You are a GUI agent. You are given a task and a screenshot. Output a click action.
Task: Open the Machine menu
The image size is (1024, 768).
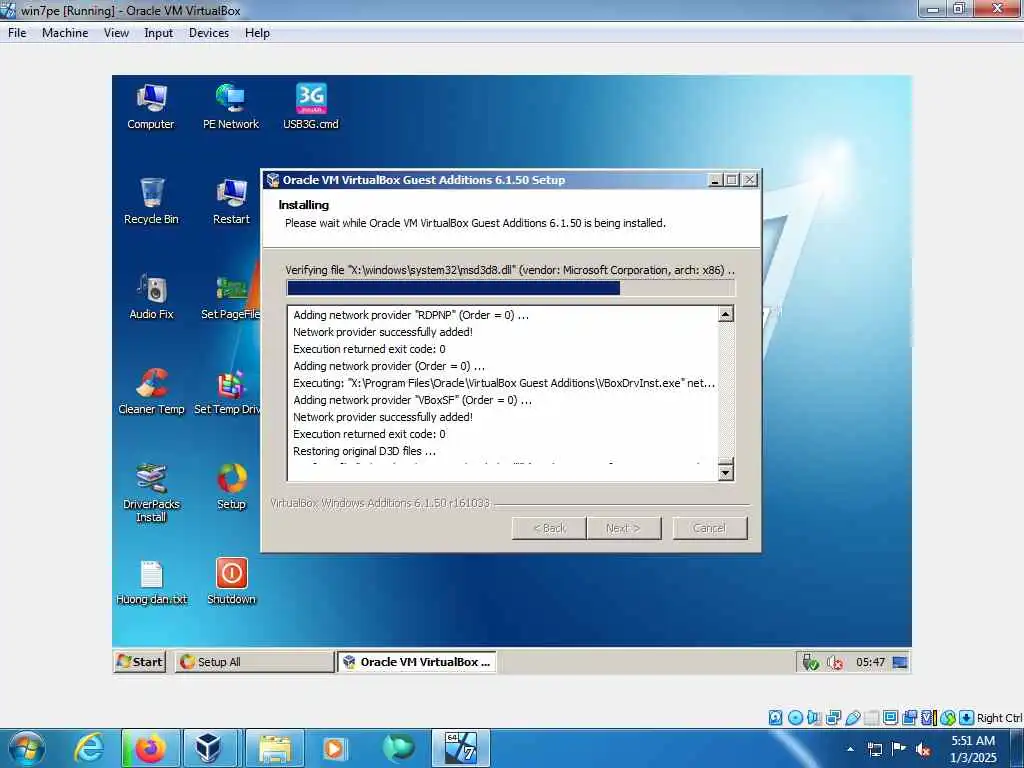point(65,33)
